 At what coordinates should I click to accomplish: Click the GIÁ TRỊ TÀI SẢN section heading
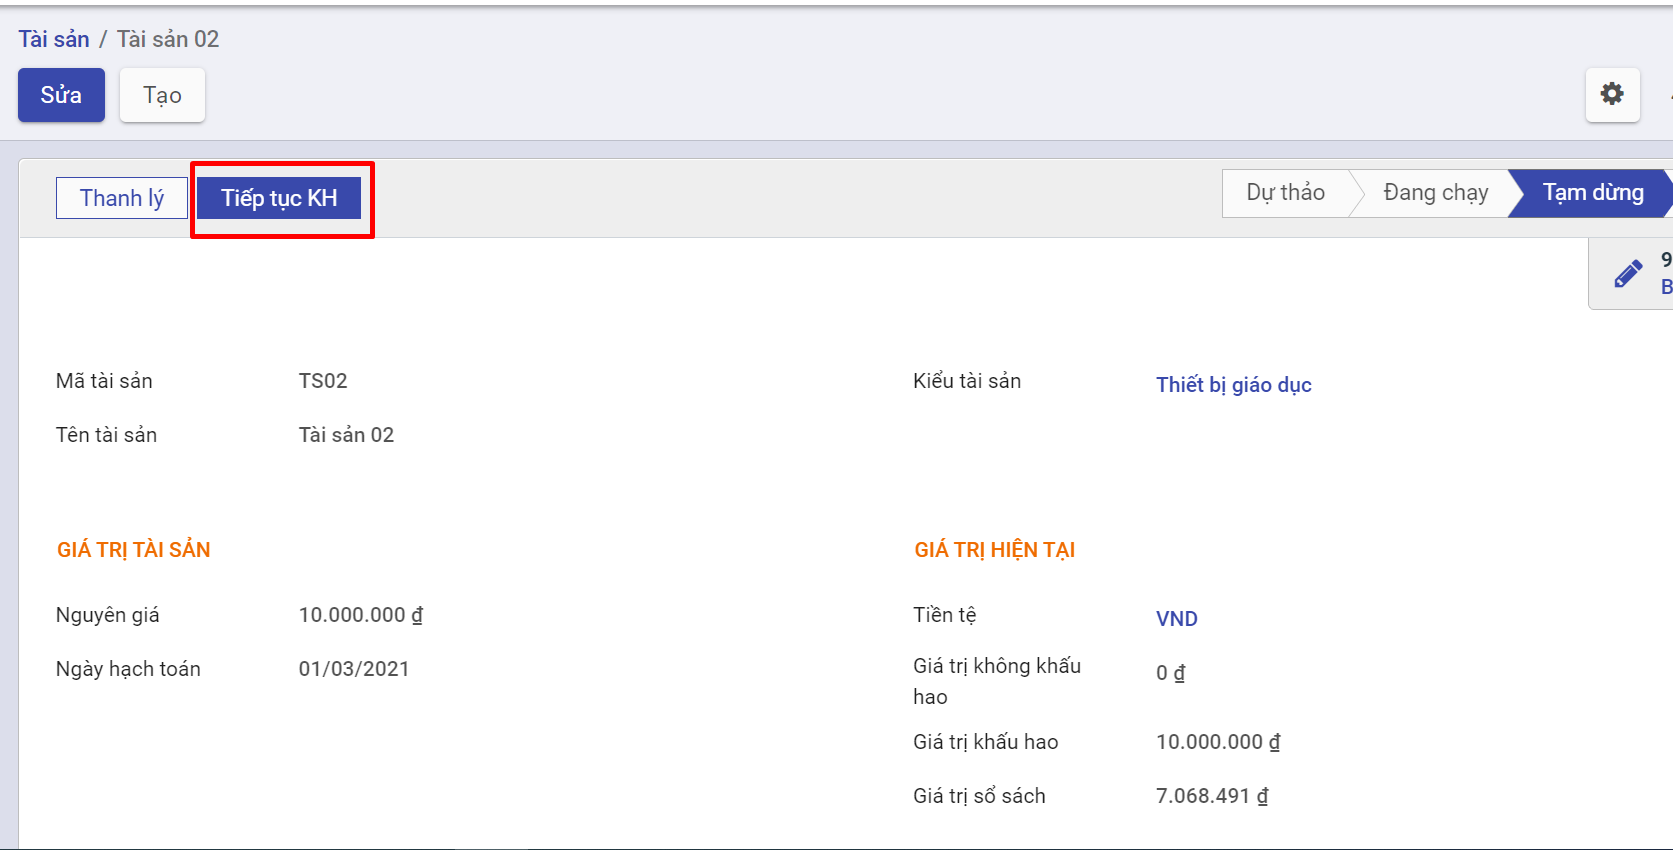[134, 550]
